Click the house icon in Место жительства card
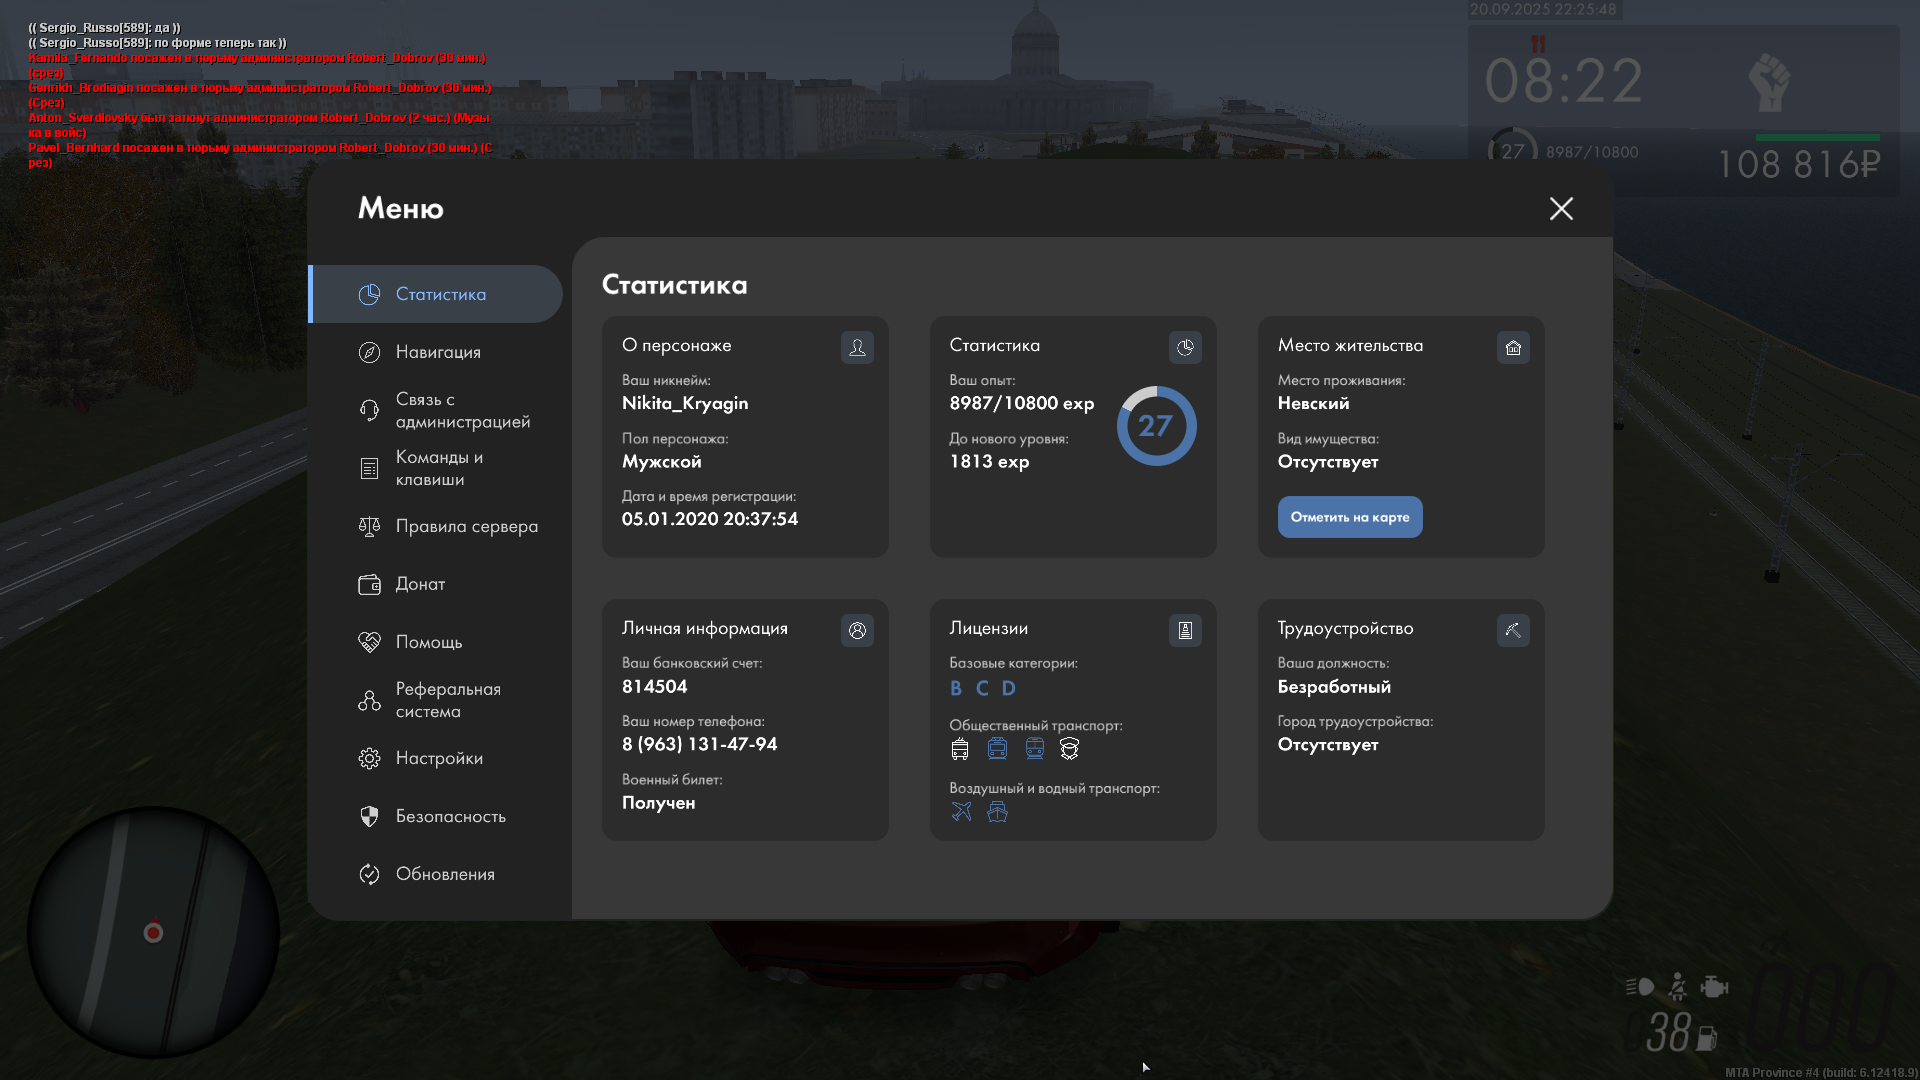Image resolution: width=1920 pixels, height=1080 pixels. click(1513, 347)
